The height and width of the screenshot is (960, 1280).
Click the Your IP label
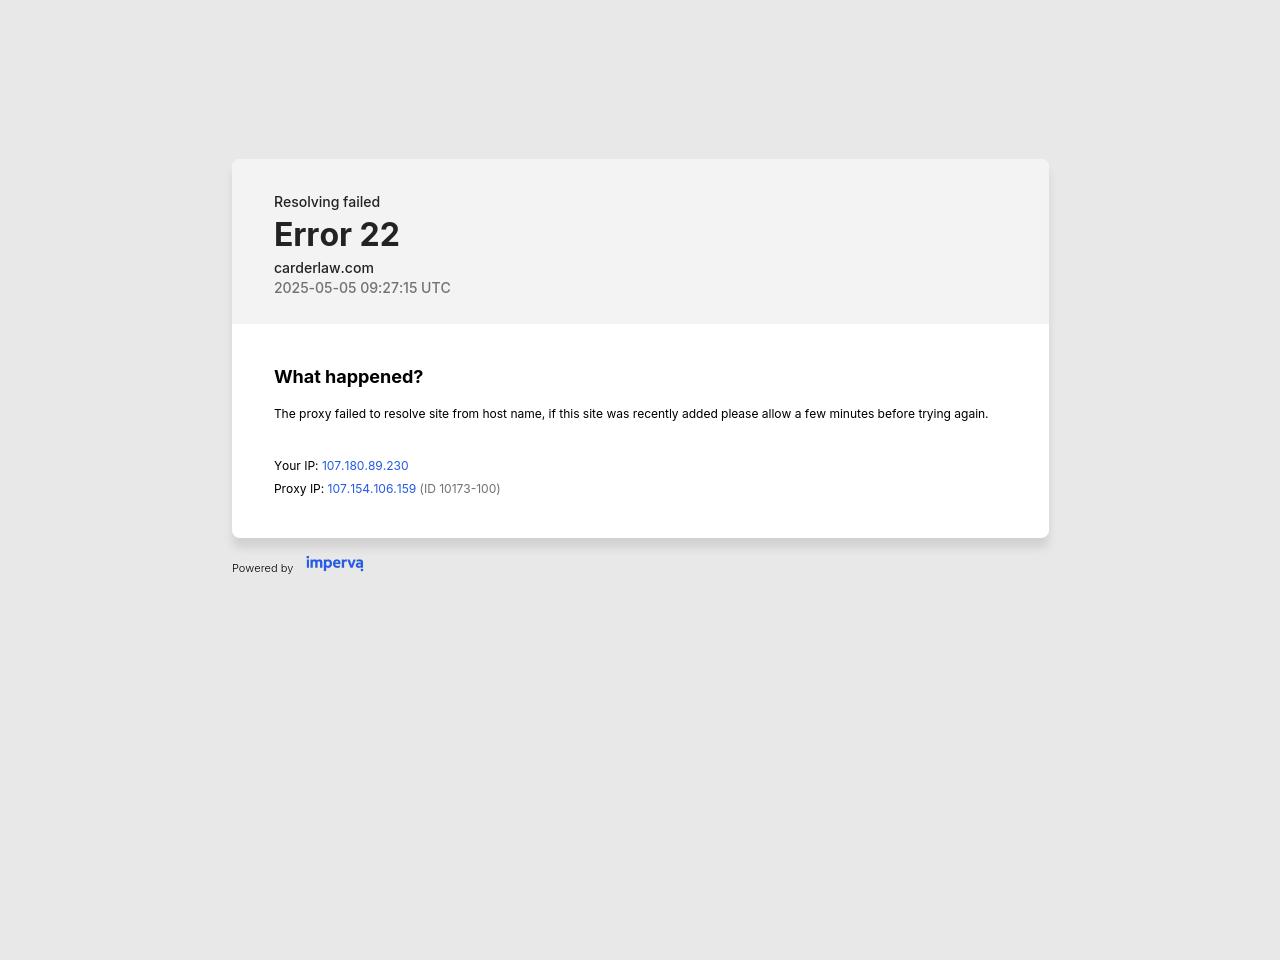coord(296,466)
